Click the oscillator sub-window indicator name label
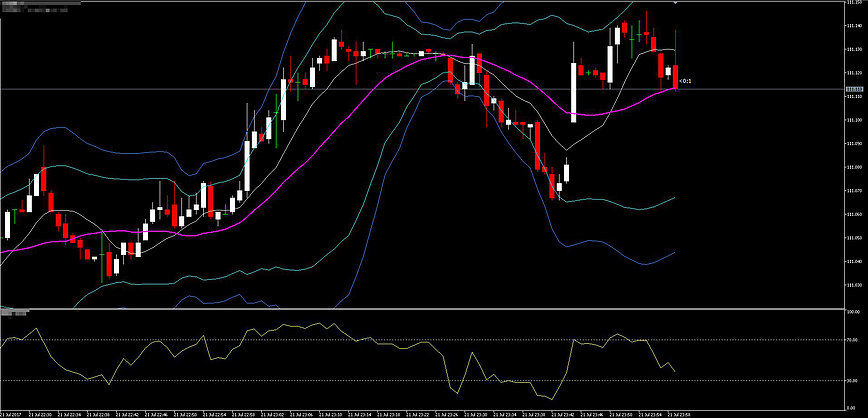This screenshot has width=868, height=418. coord(14,314)
